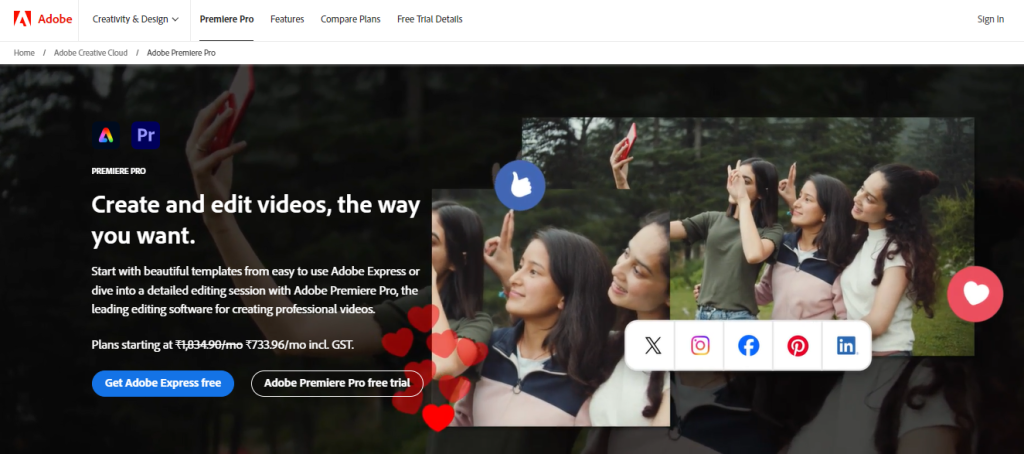Click the blue thumbs-up like icon
The image size is (1024, 454).
pyautogui.click(x=520, y=186)
